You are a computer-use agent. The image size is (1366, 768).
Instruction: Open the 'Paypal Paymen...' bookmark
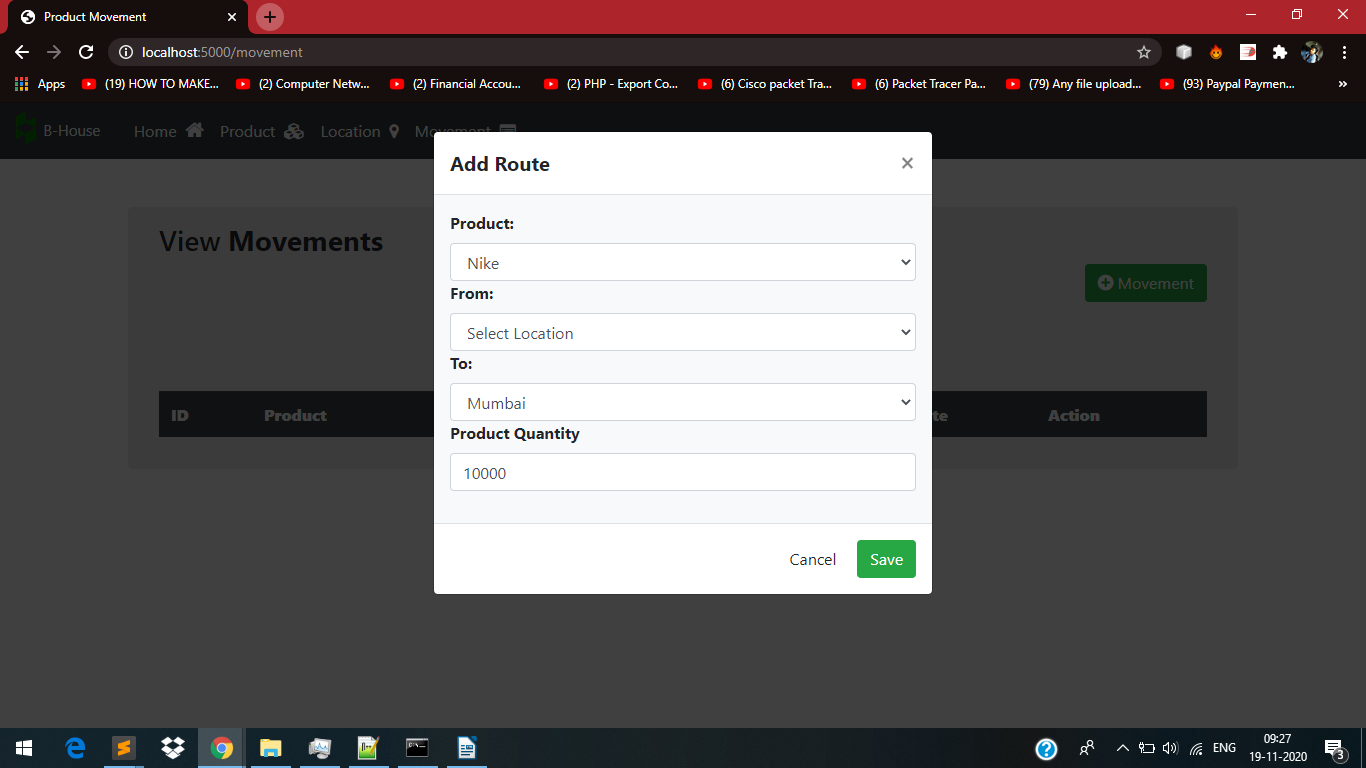1228,84
